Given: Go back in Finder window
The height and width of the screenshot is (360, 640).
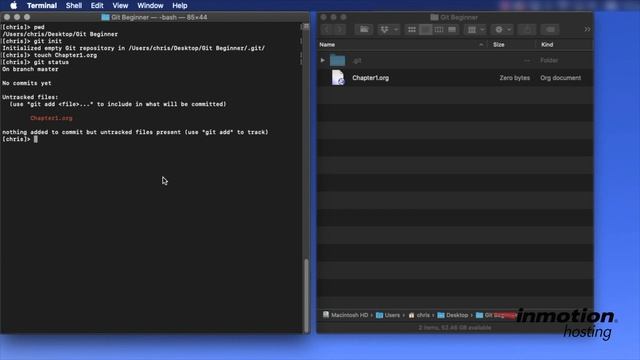Looking at the screenshot, I should 326,29.
